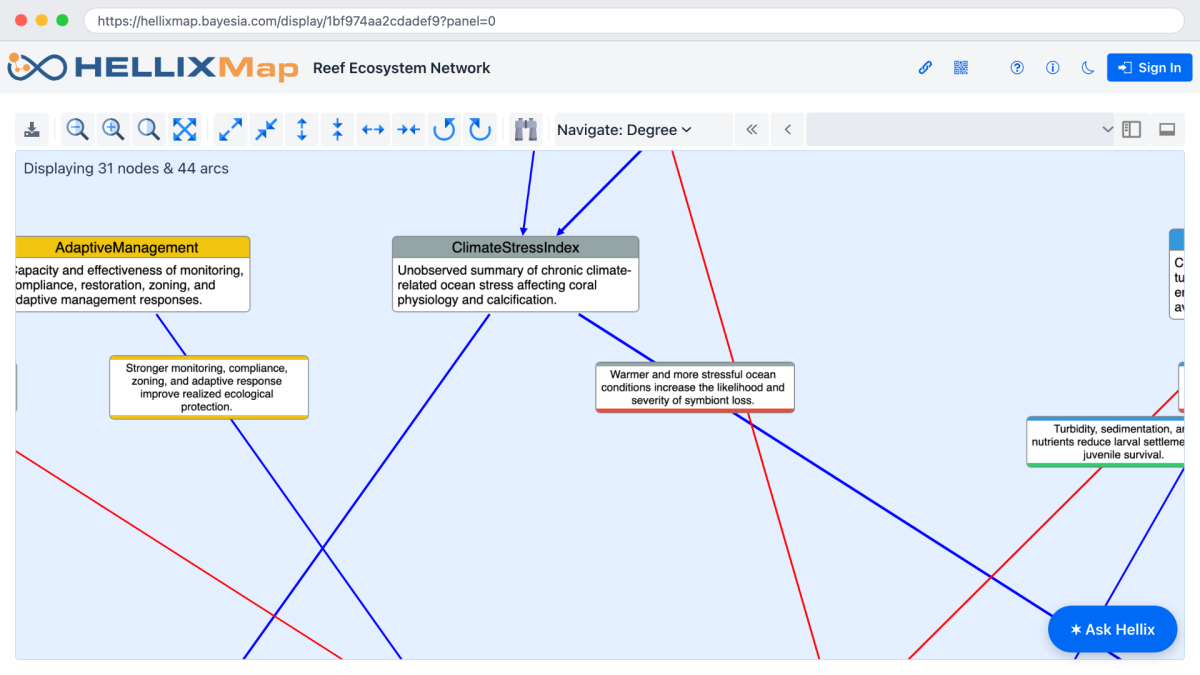Click ClimateStressIndex description text
Viewport: 1200px width, 675px height.
[515, 285]
